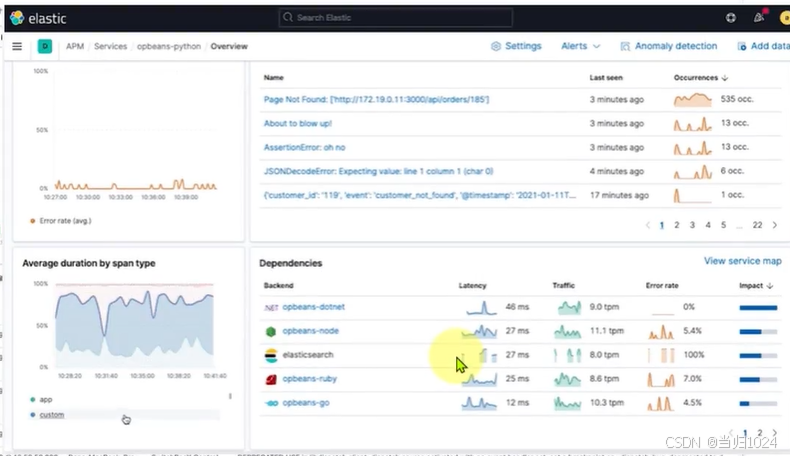
Task: Open opbeans-node backend link
Action: 310,331
